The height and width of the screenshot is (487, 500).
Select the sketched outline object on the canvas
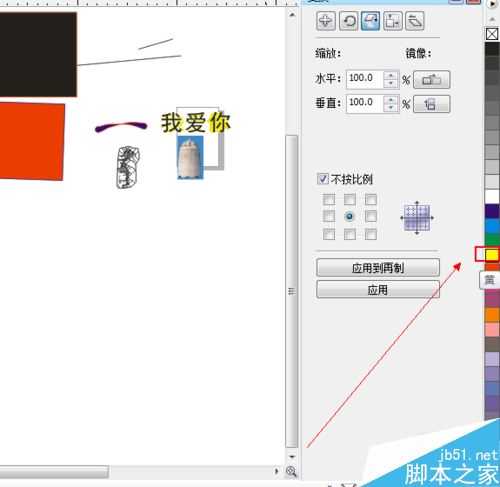click(128, 167)
